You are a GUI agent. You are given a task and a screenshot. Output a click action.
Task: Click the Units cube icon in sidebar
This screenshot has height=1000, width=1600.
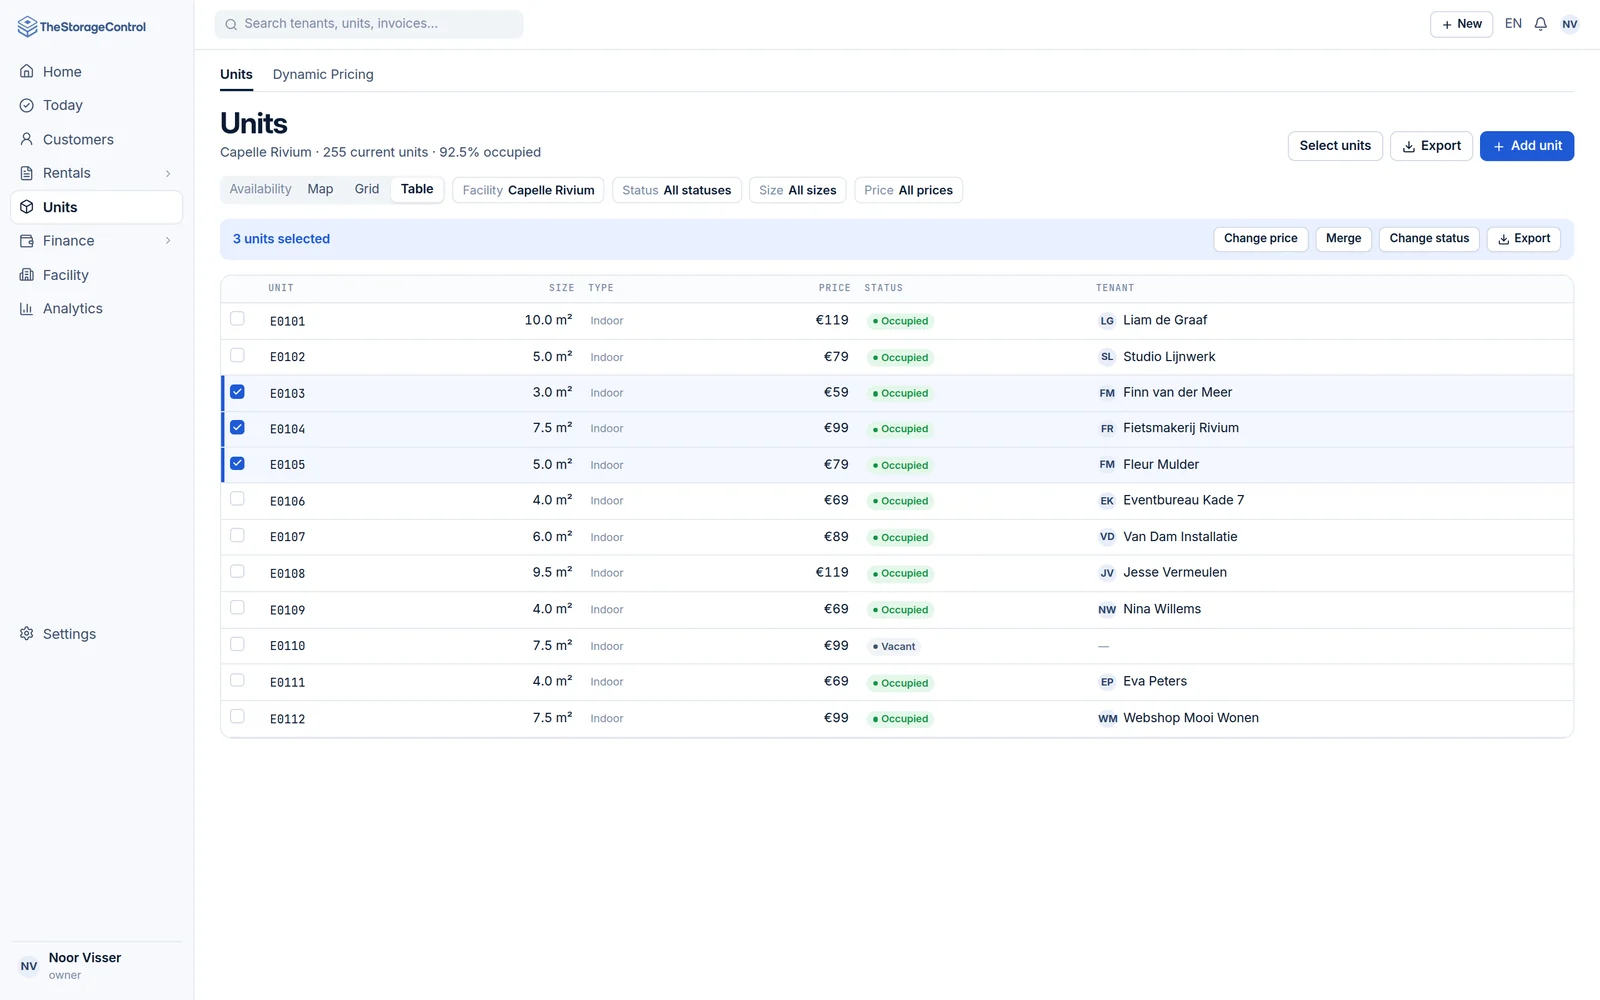coord(27,207)
